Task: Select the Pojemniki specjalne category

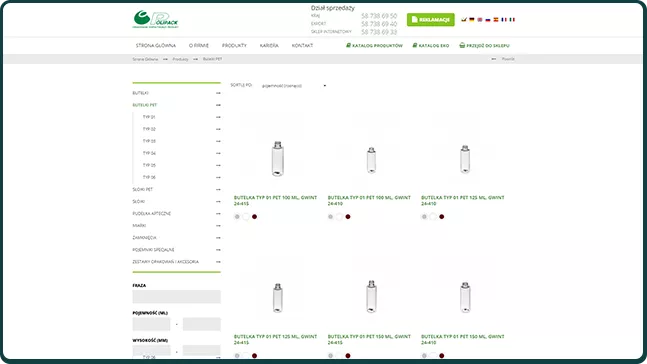Action: (153, 250)
